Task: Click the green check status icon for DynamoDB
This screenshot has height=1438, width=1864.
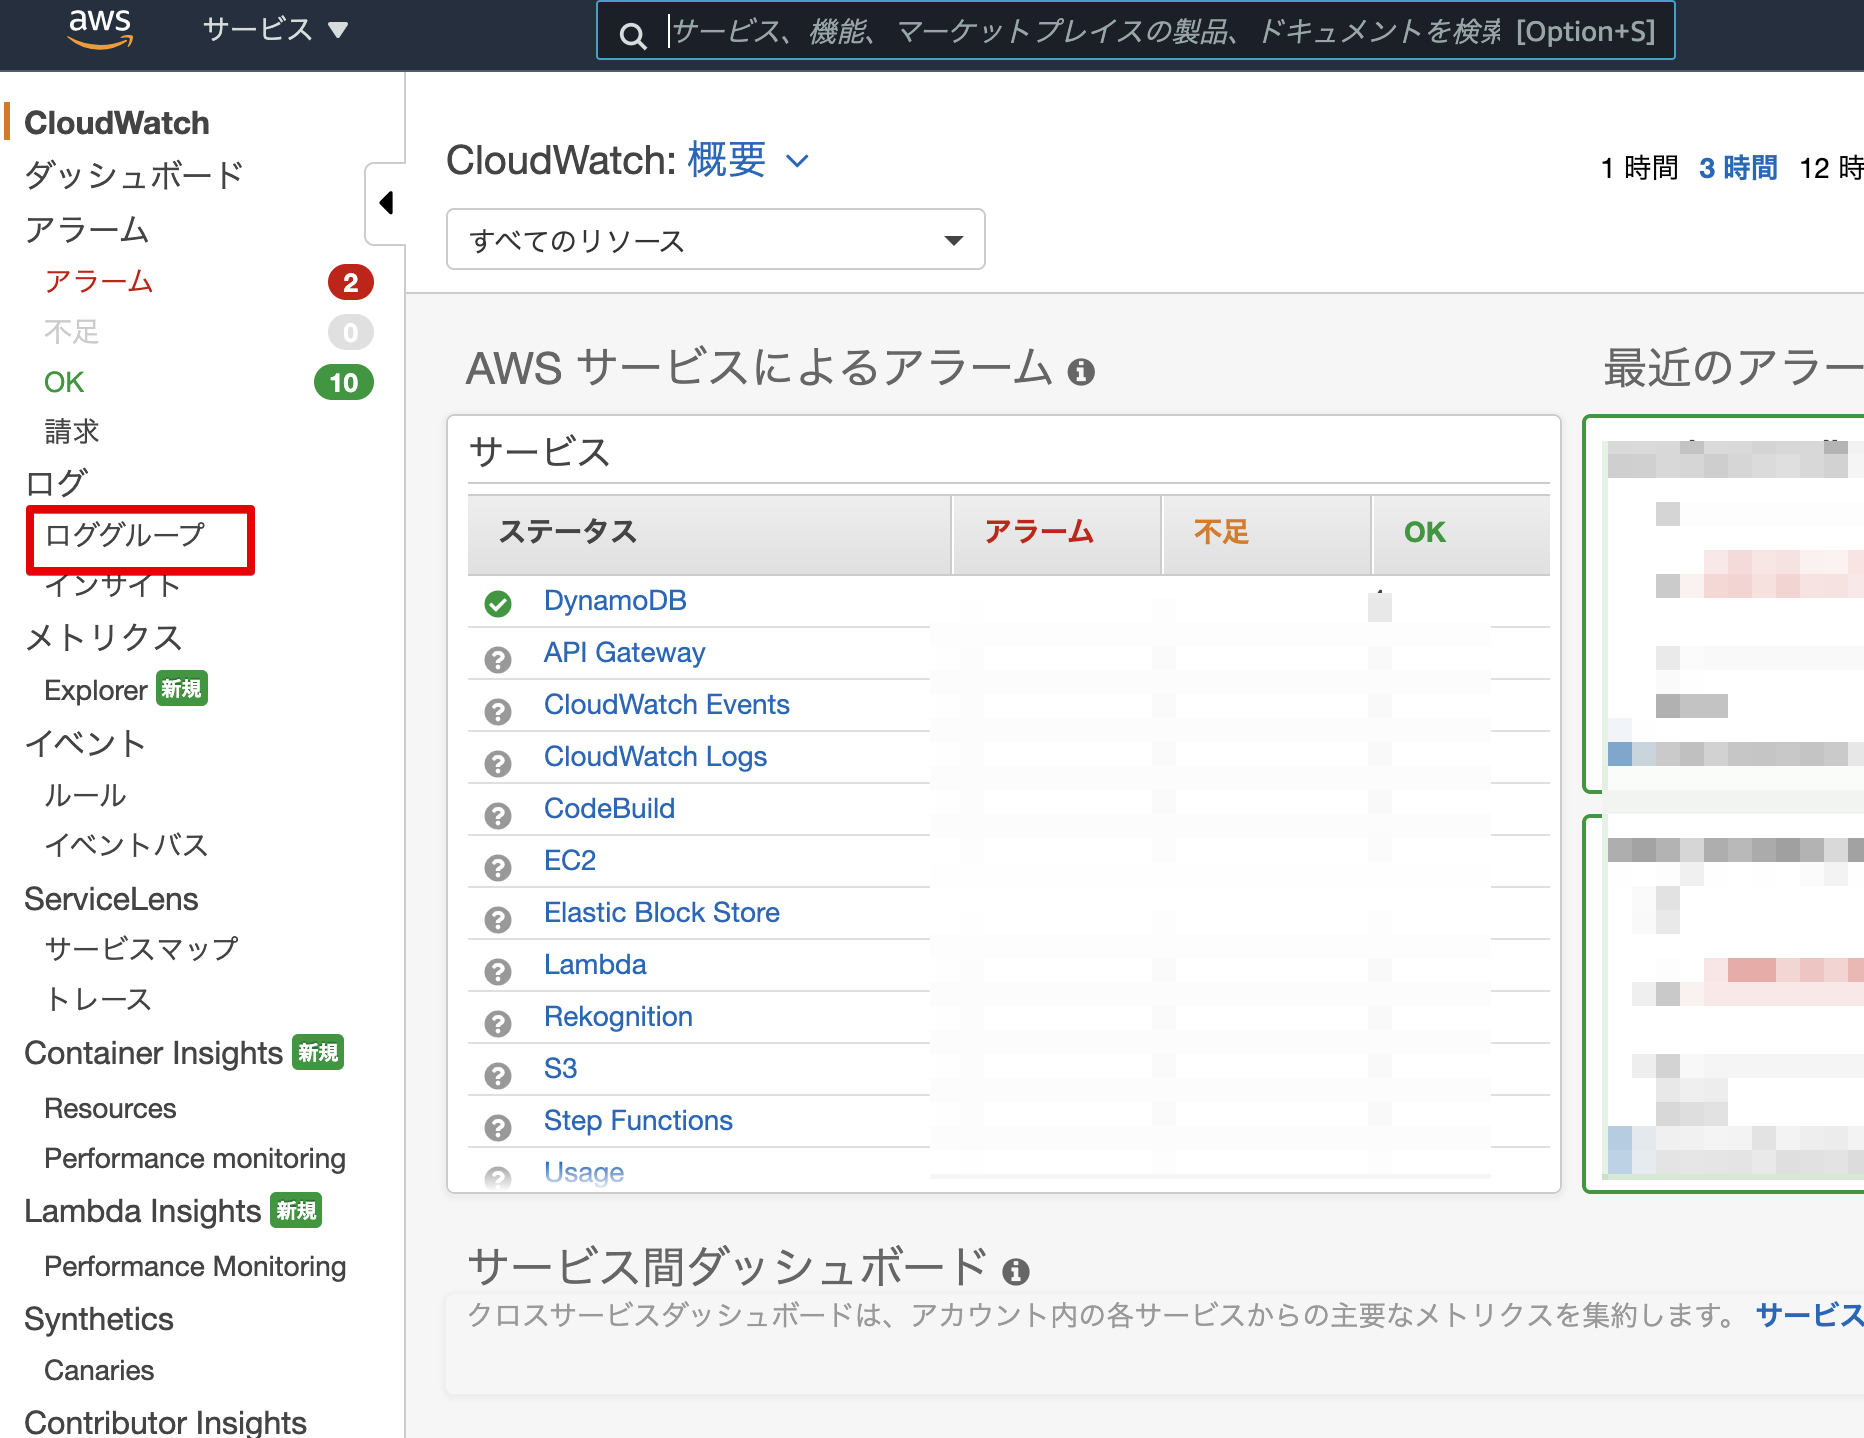Action: click(498, 603)
